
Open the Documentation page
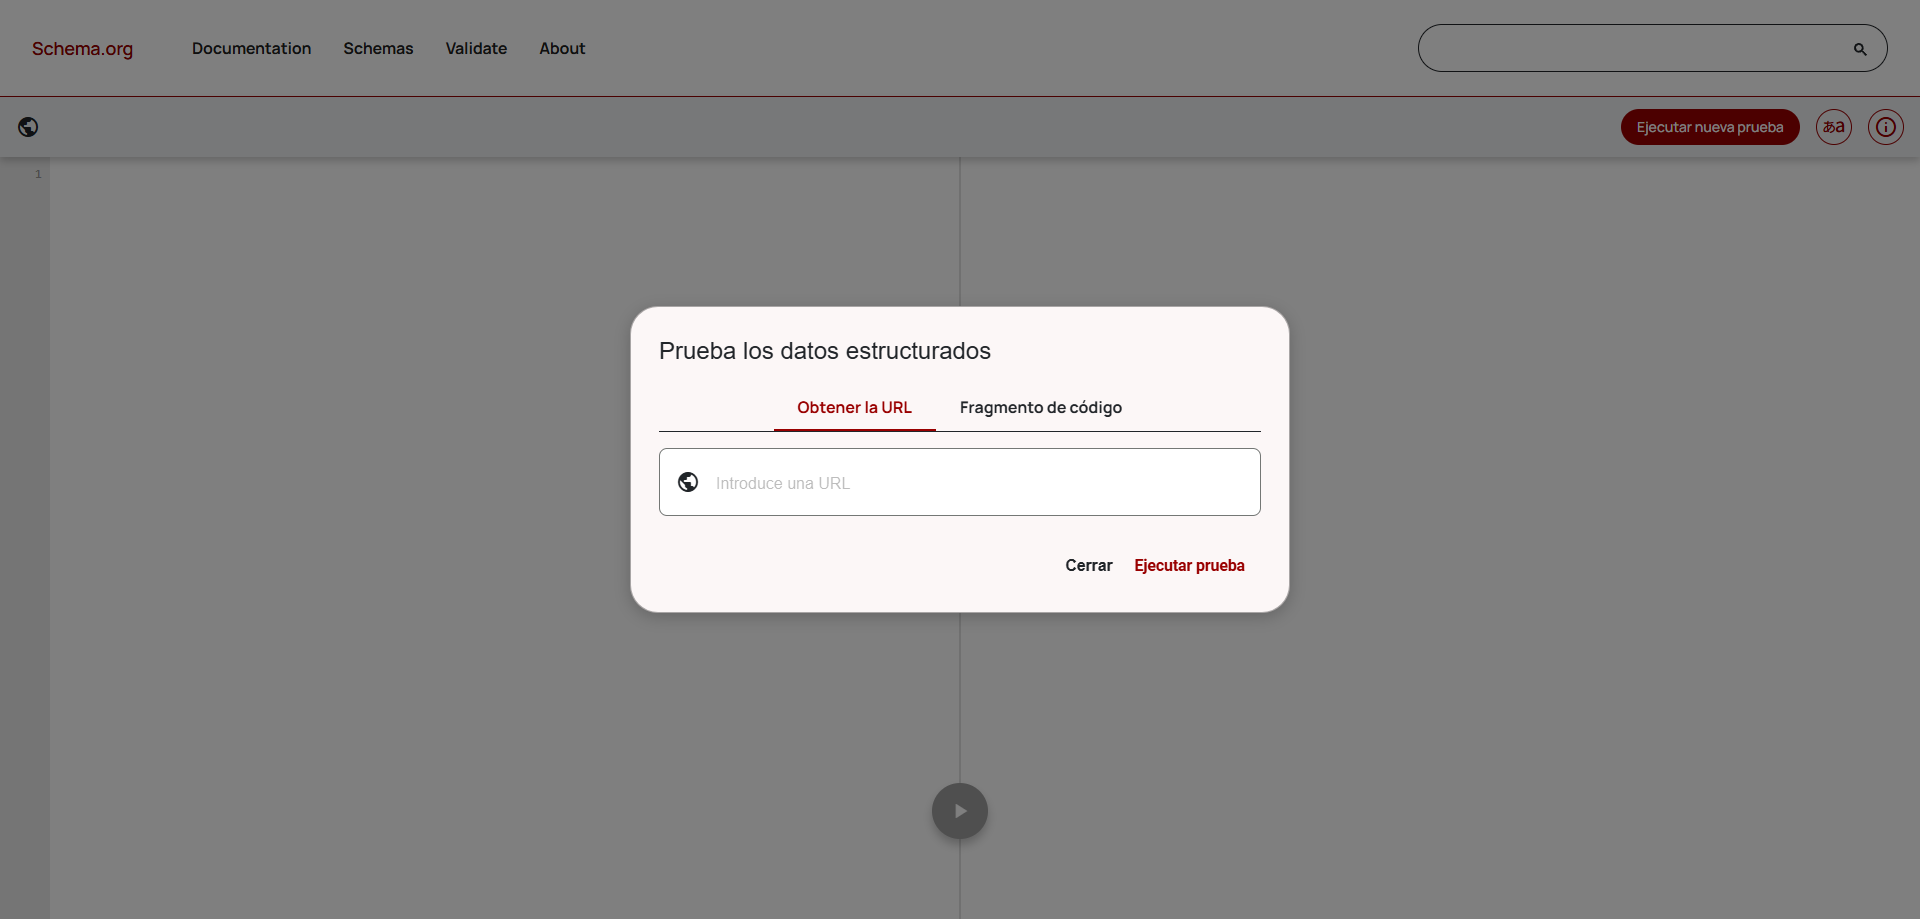(251, 48)
